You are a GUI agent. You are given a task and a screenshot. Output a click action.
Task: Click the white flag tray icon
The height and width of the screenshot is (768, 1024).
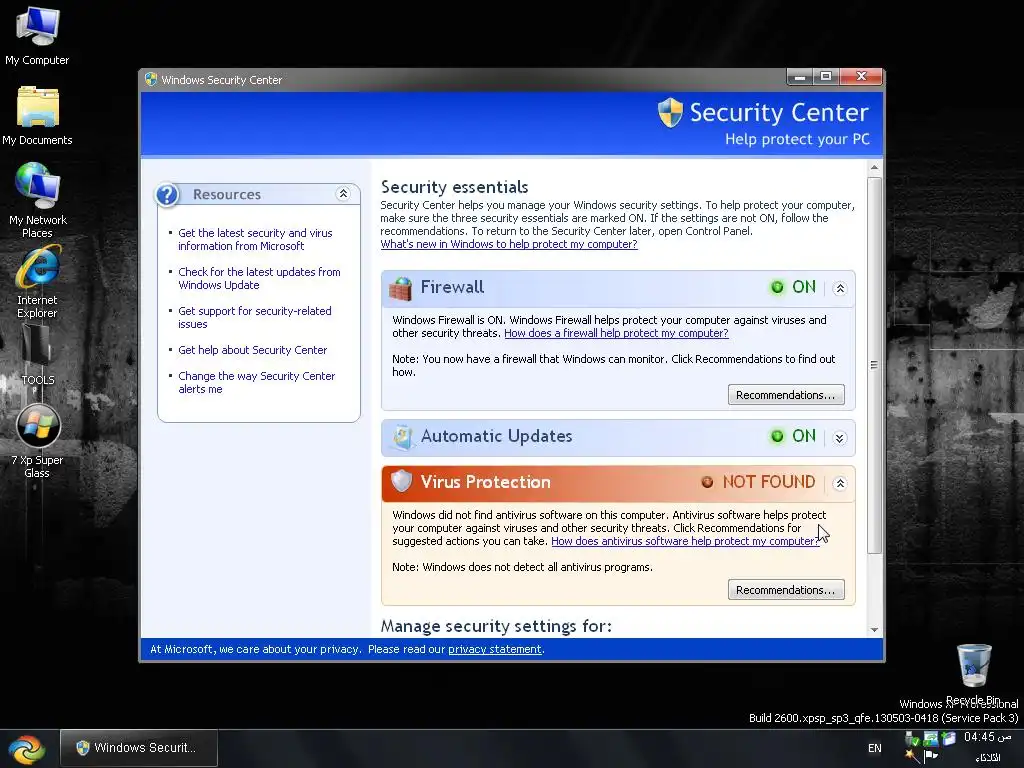[931, 756]
